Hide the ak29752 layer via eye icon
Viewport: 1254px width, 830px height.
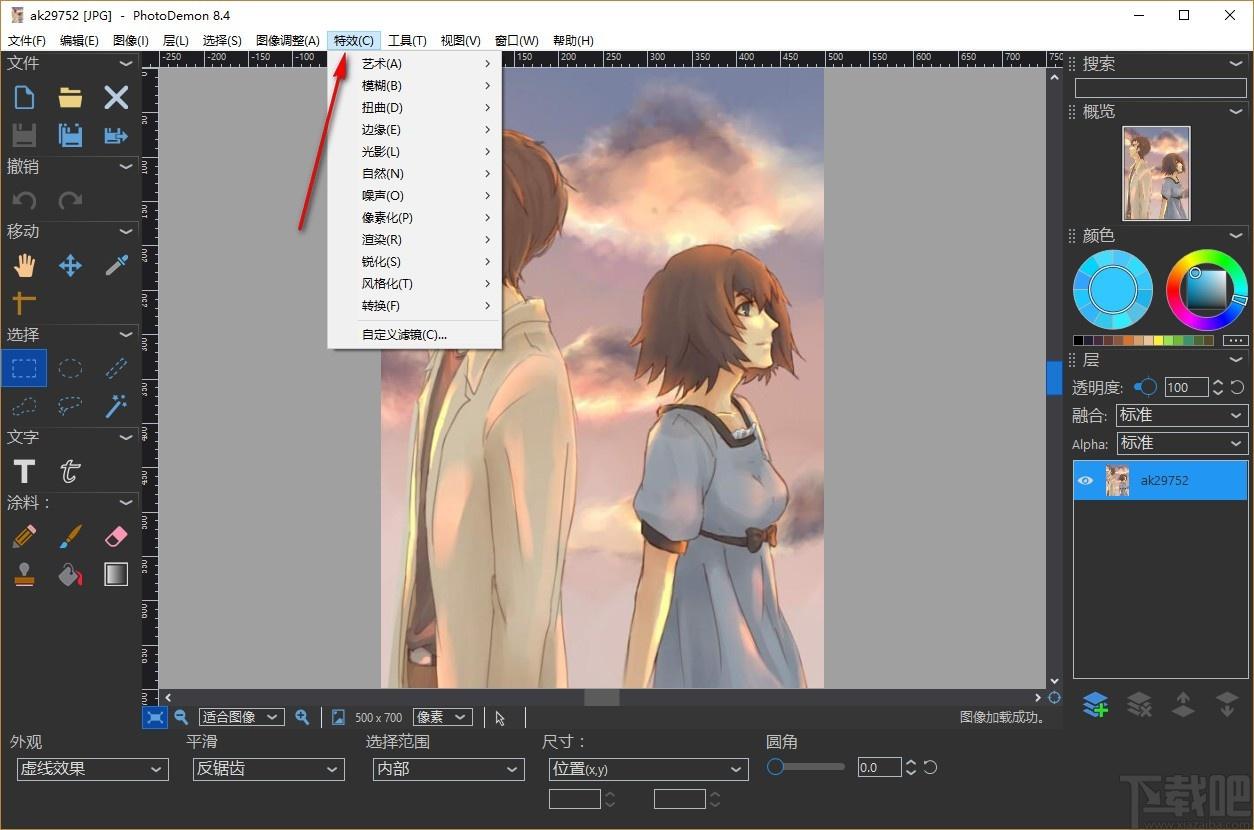pyautogui.click(x=1086, y=481)
